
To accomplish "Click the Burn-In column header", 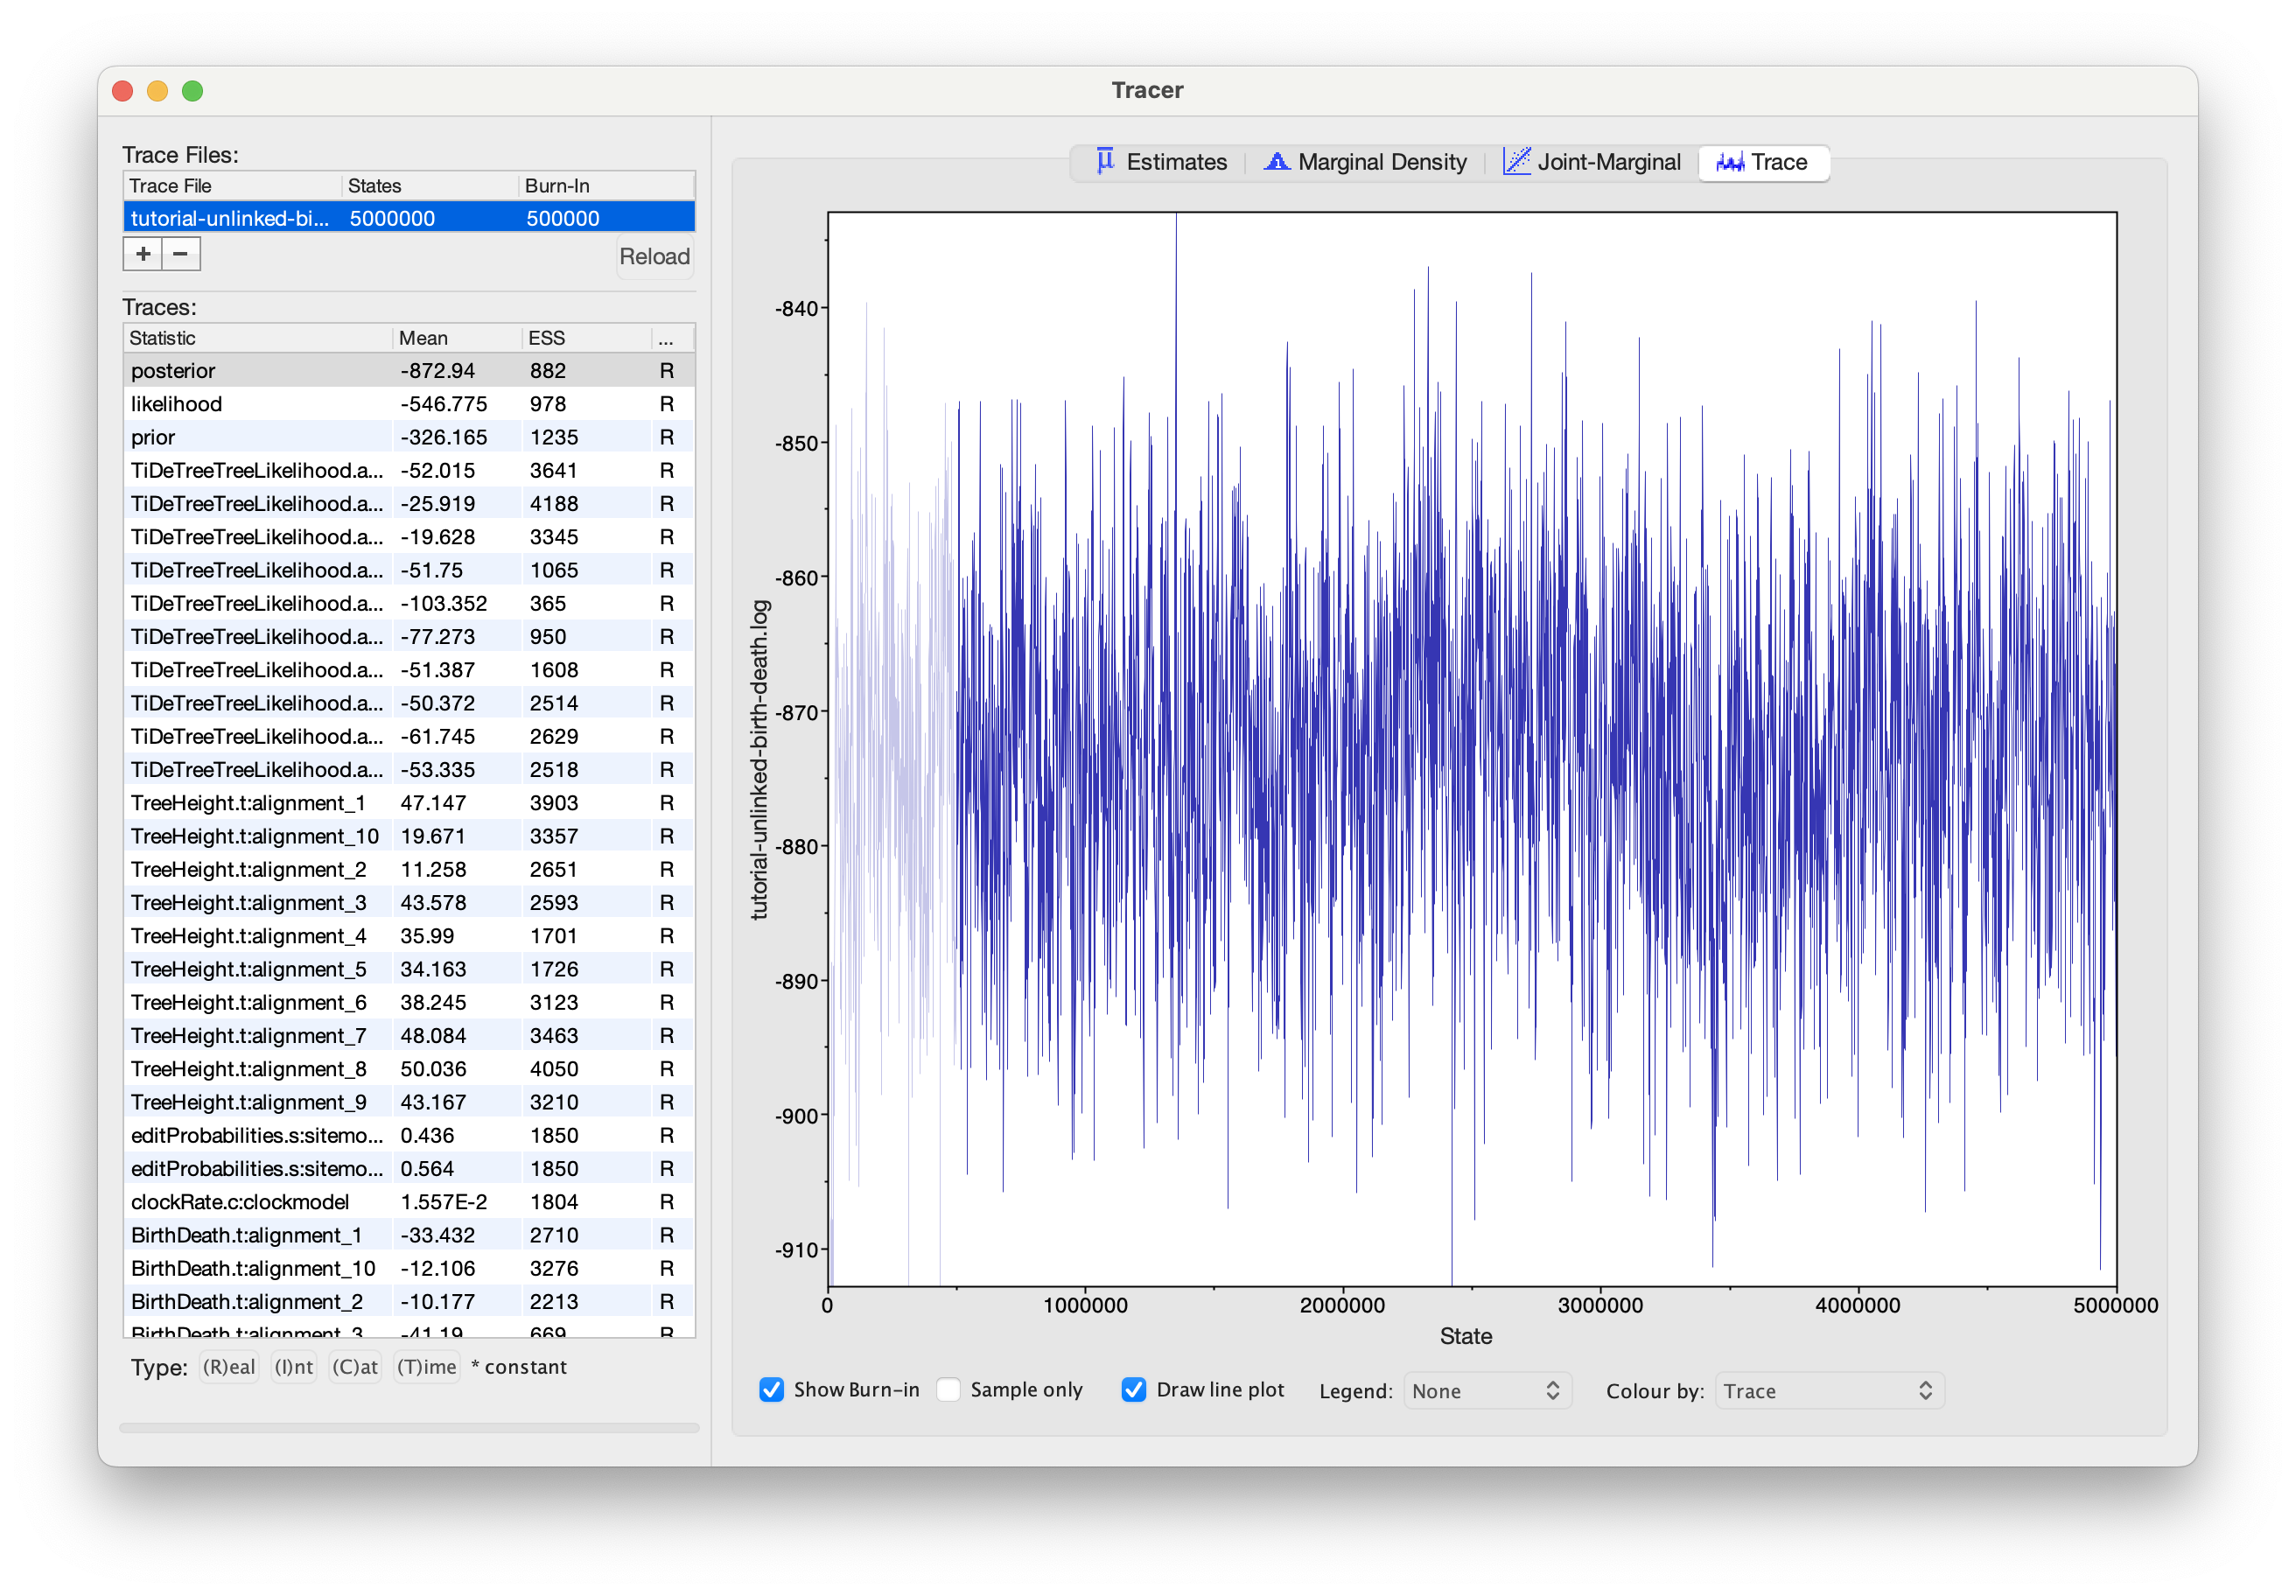I will point(606,186).
